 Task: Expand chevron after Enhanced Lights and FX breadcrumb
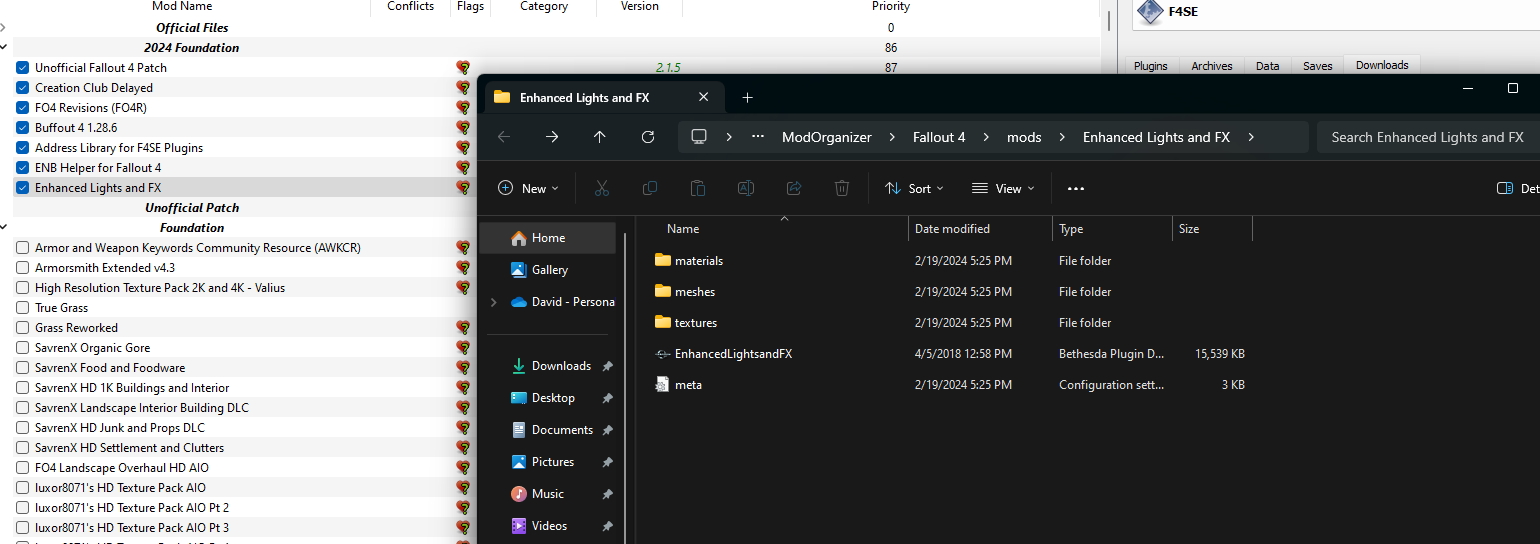coord(1251,137)
